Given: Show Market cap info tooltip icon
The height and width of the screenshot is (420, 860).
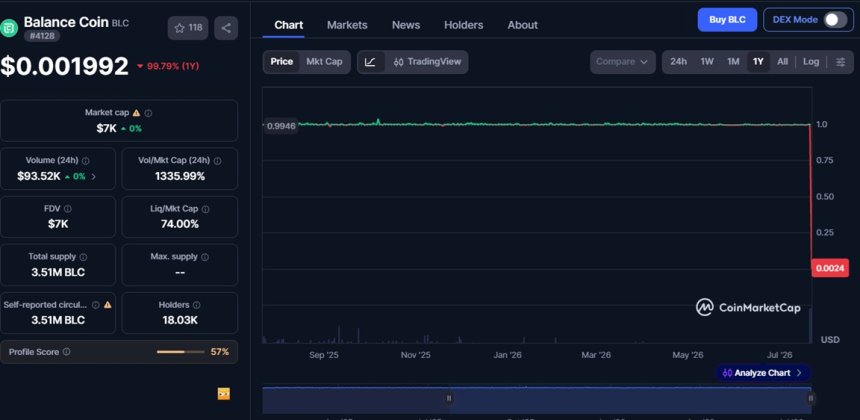Looking at the screenshot, I should (x=149, y=113).
